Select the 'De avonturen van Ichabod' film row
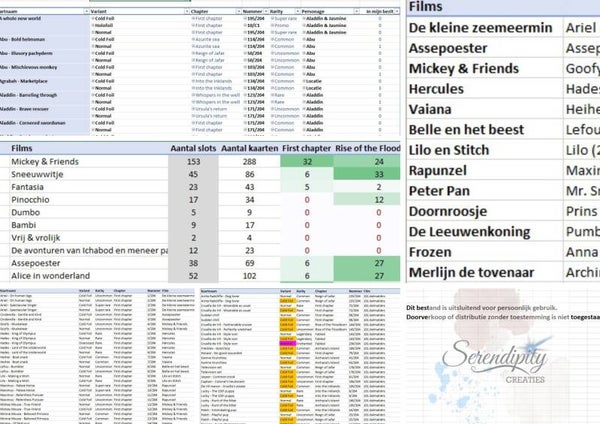The image size is (600, 424). click(x=89, y=251)
